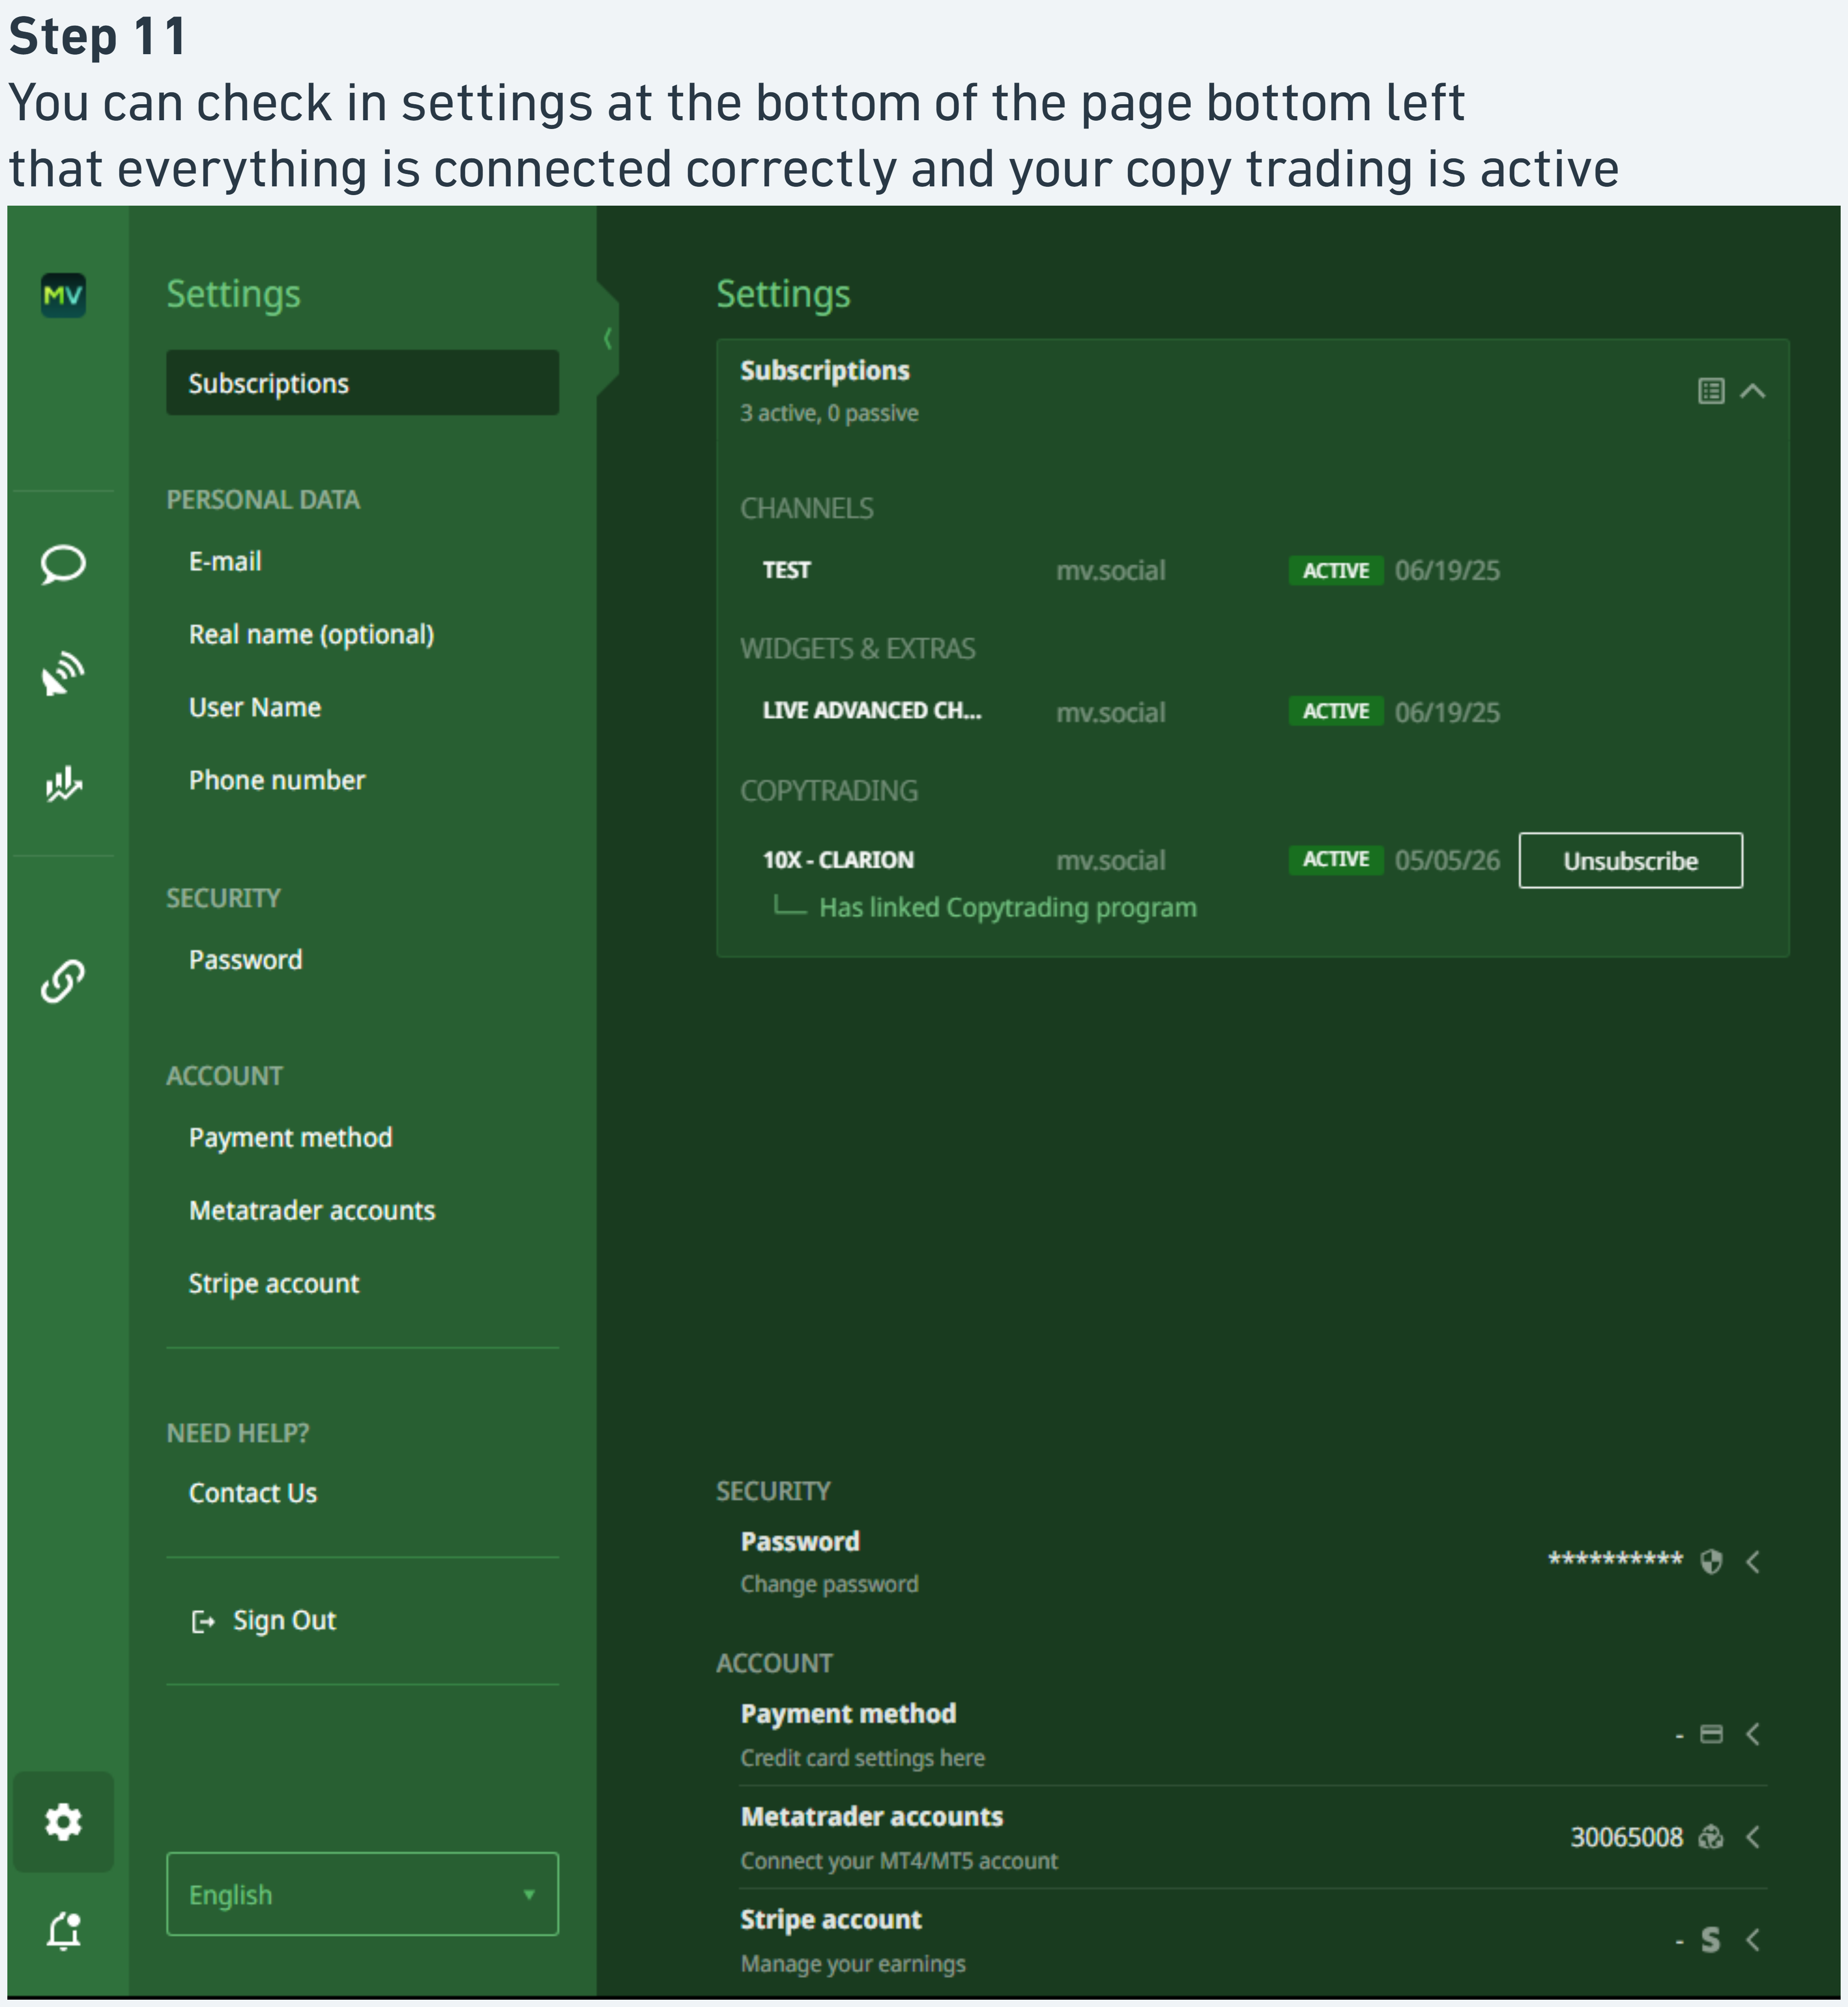The width and height of the screenshot is (1848, 2007).
Task: Click the Subscriptions panel heading
Action: tap(825, 371)
